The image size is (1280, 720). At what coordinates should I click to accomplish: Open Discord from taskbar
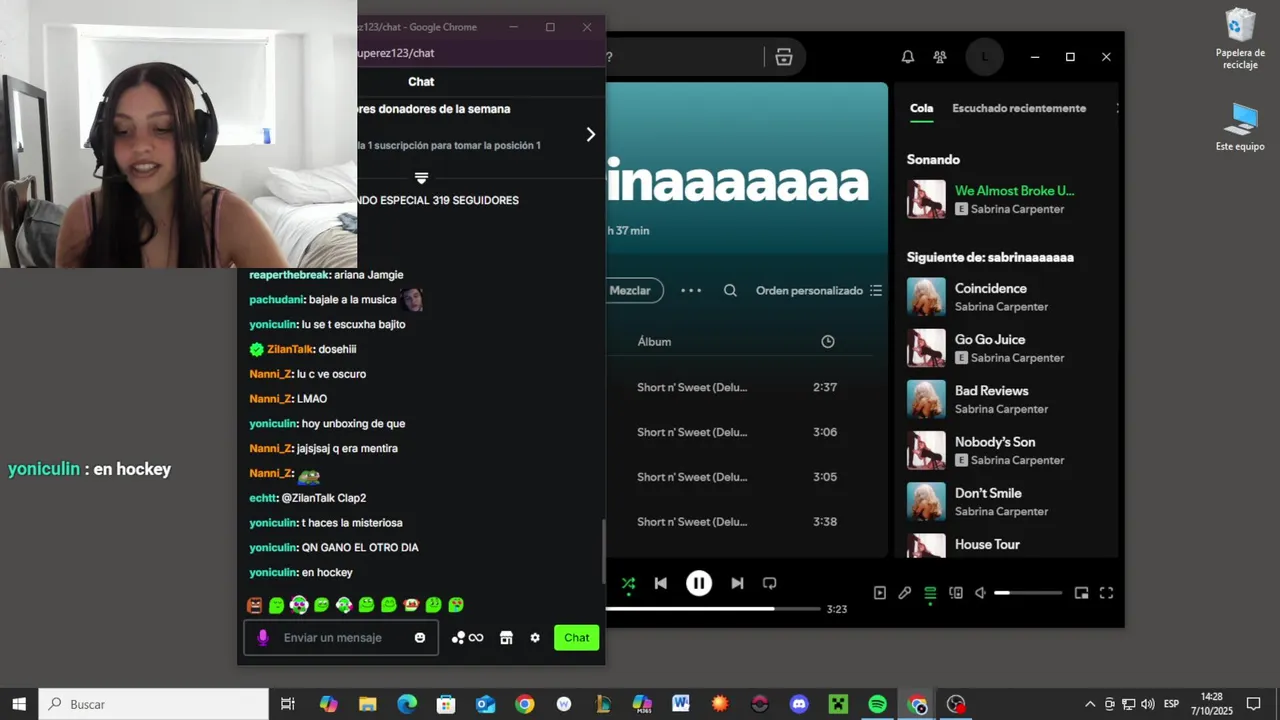[799, 704]
